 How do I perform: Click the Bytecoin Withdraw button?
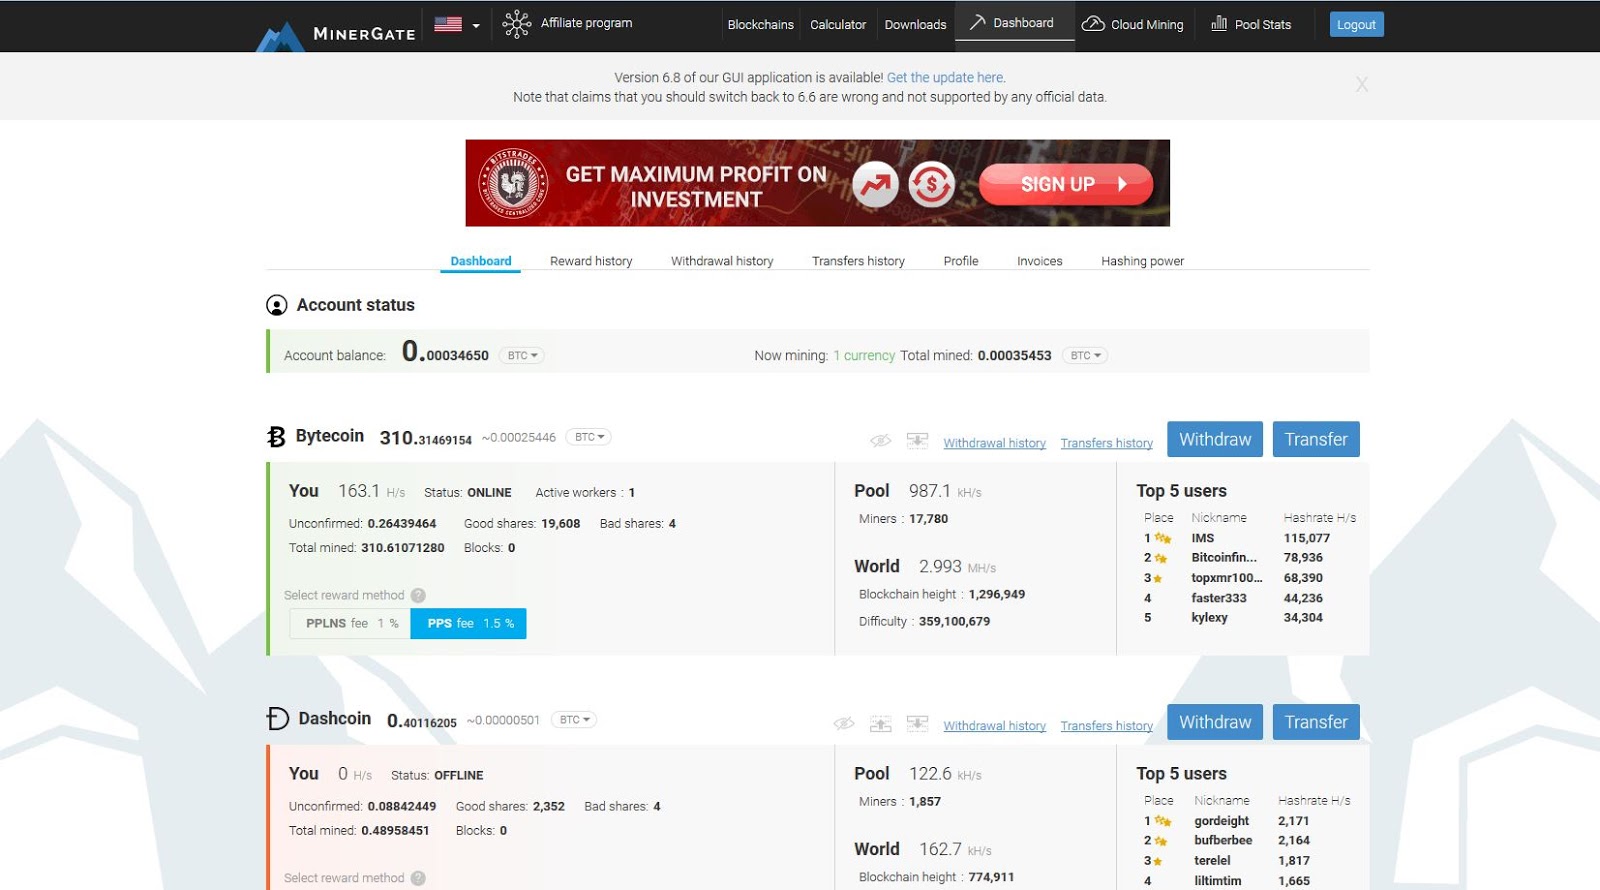pyautogui.click(x=1215, y=439)
